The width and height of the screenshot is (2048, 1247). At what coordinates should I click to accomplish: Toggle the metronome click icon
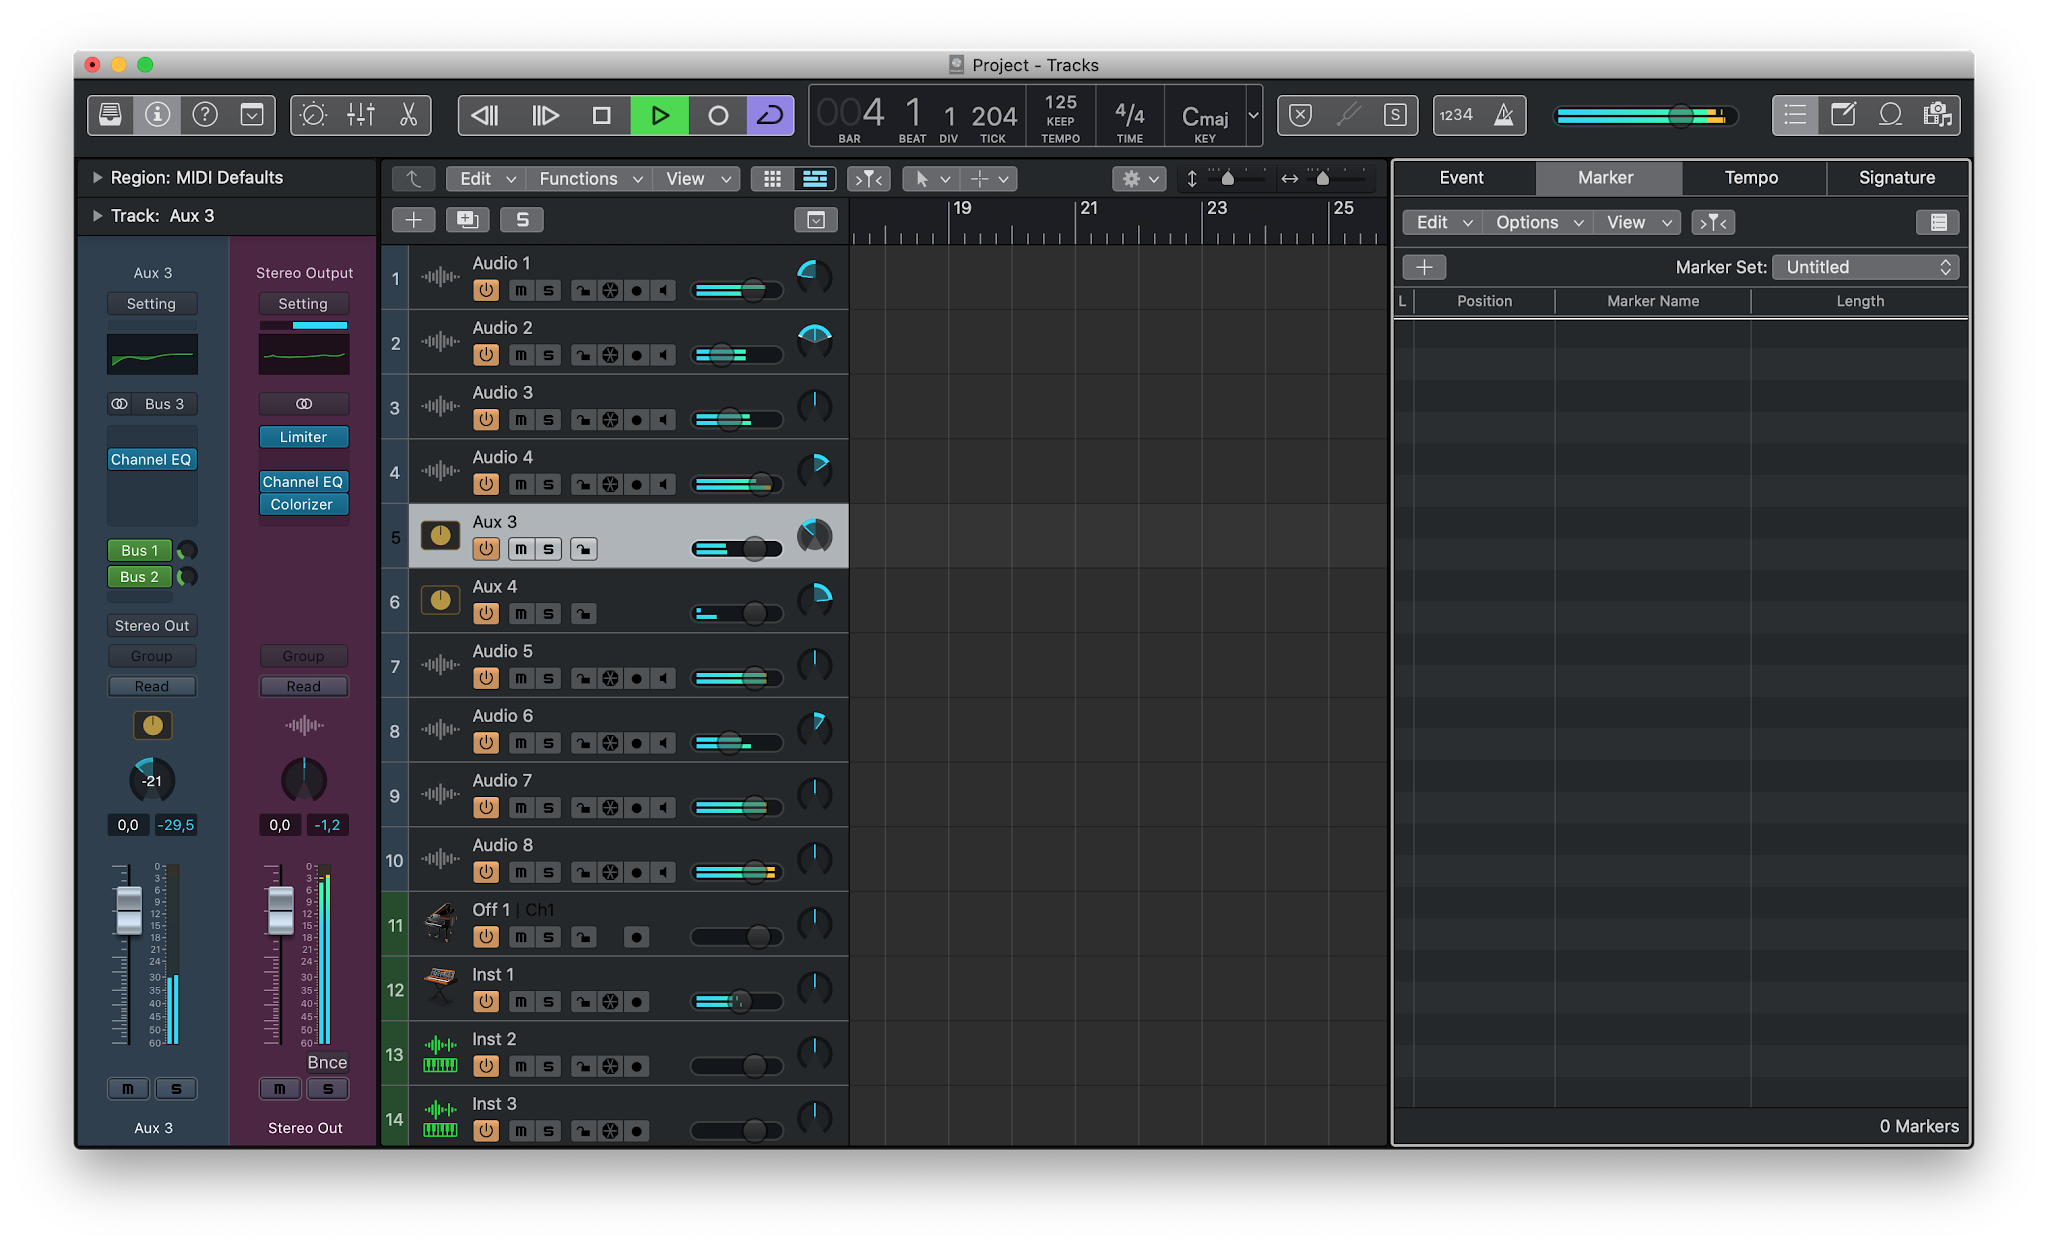1503,115
